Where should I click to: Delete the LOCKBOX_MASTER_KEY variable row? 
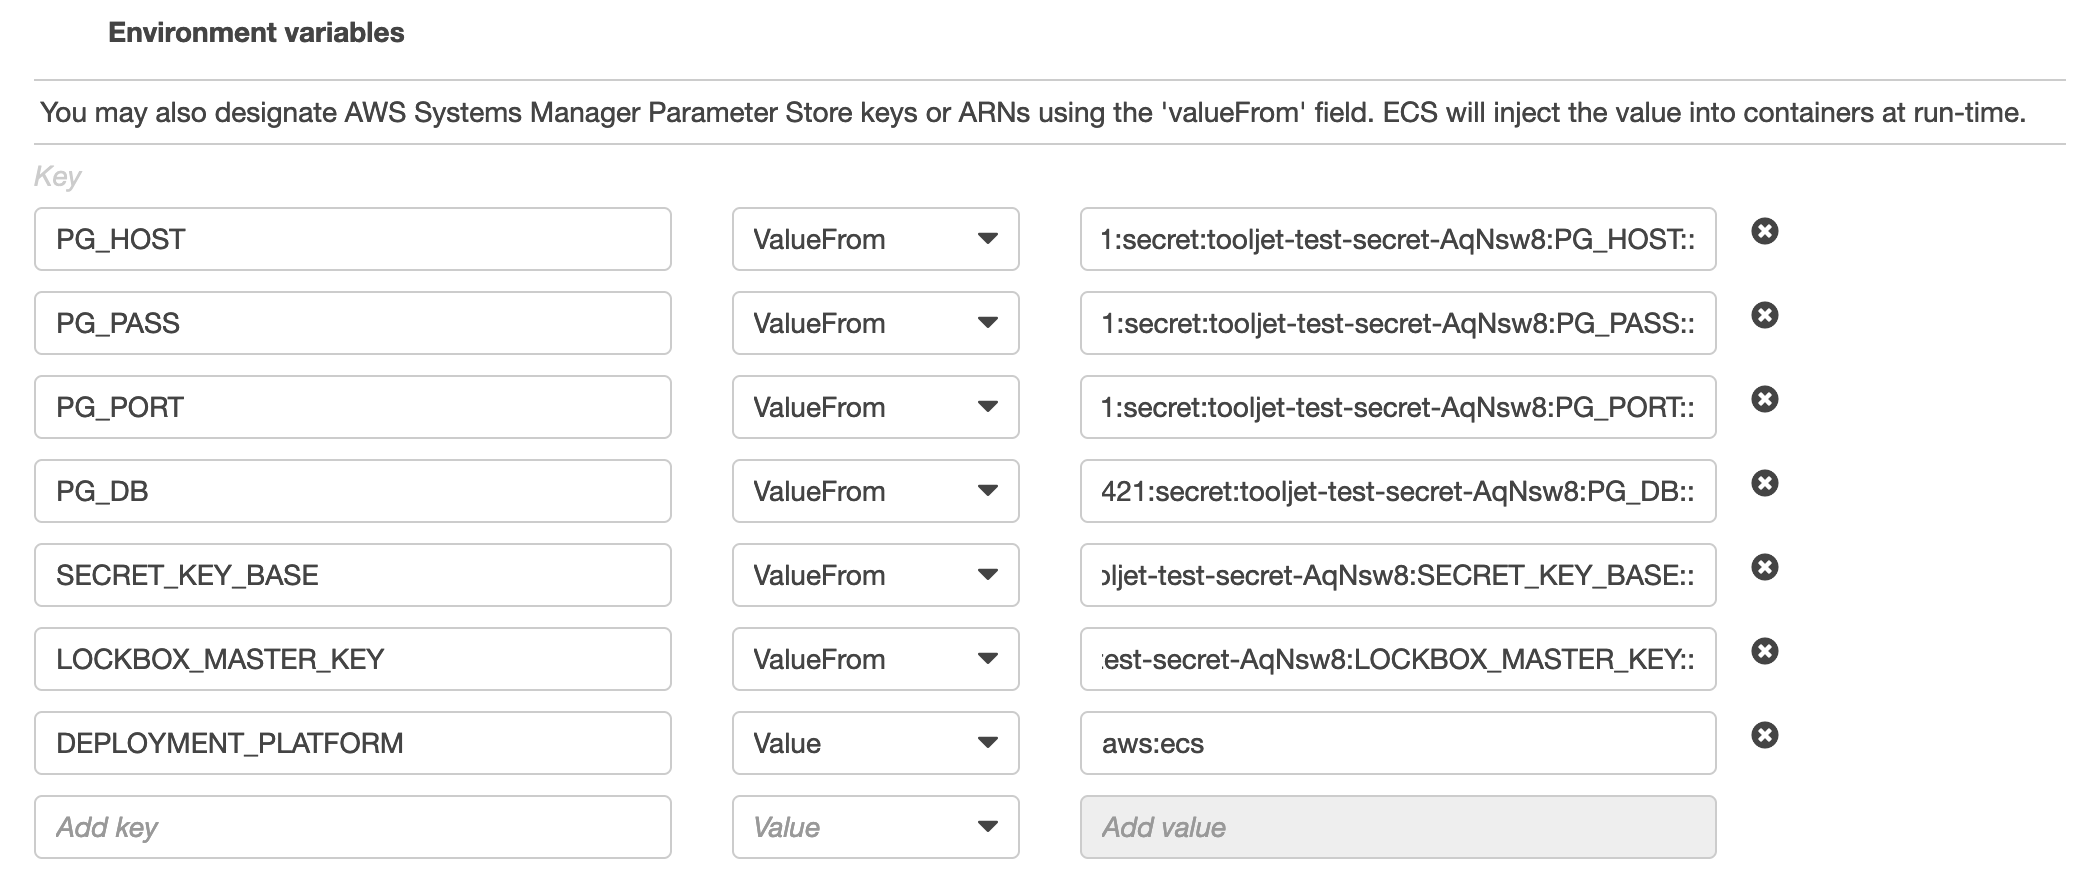[x=1765, y=652]
